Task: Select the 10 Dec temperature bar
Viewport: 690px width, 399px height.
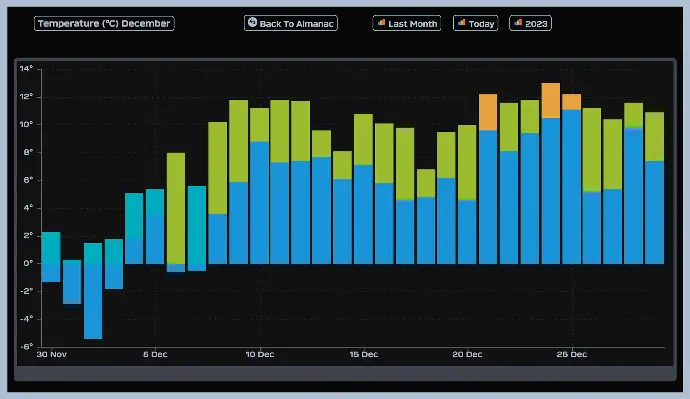Action: coord(259,186)
